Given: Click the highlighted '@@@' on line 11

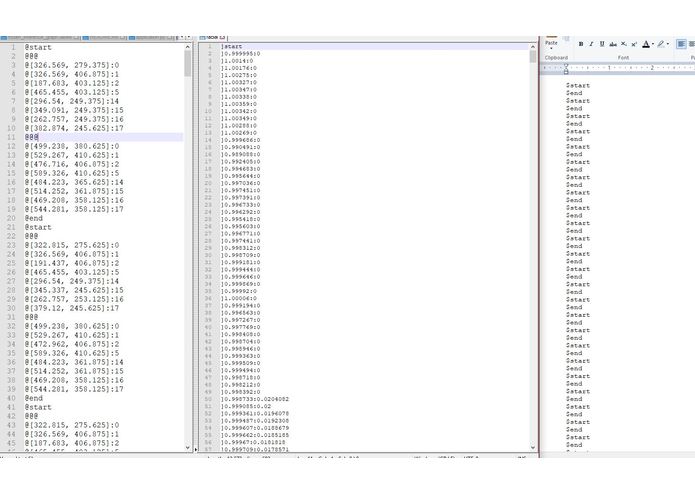Looking at the screenshot, I should (31, 137).
